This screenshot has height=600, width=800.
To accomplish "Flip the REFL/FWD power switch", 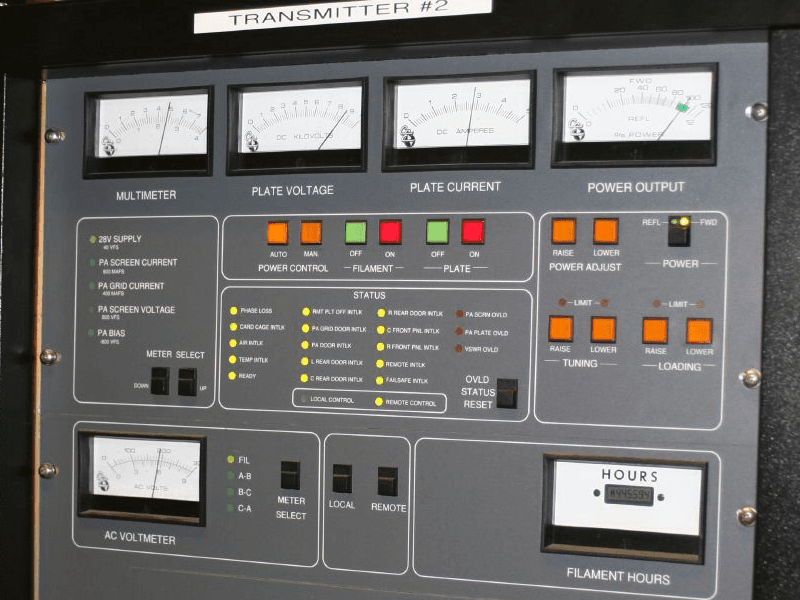I will [x=679, y=233].
